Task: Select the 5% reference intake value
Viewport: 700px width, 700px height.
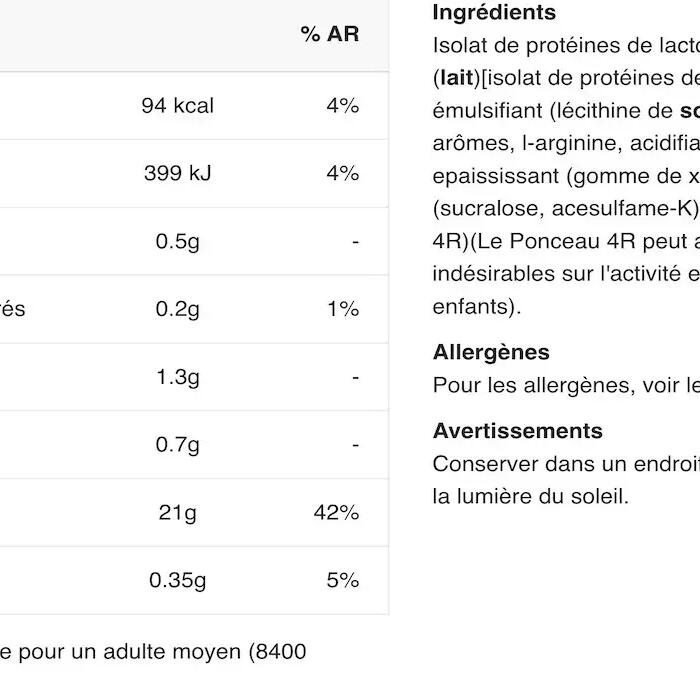Action: (x=342, y=580)
